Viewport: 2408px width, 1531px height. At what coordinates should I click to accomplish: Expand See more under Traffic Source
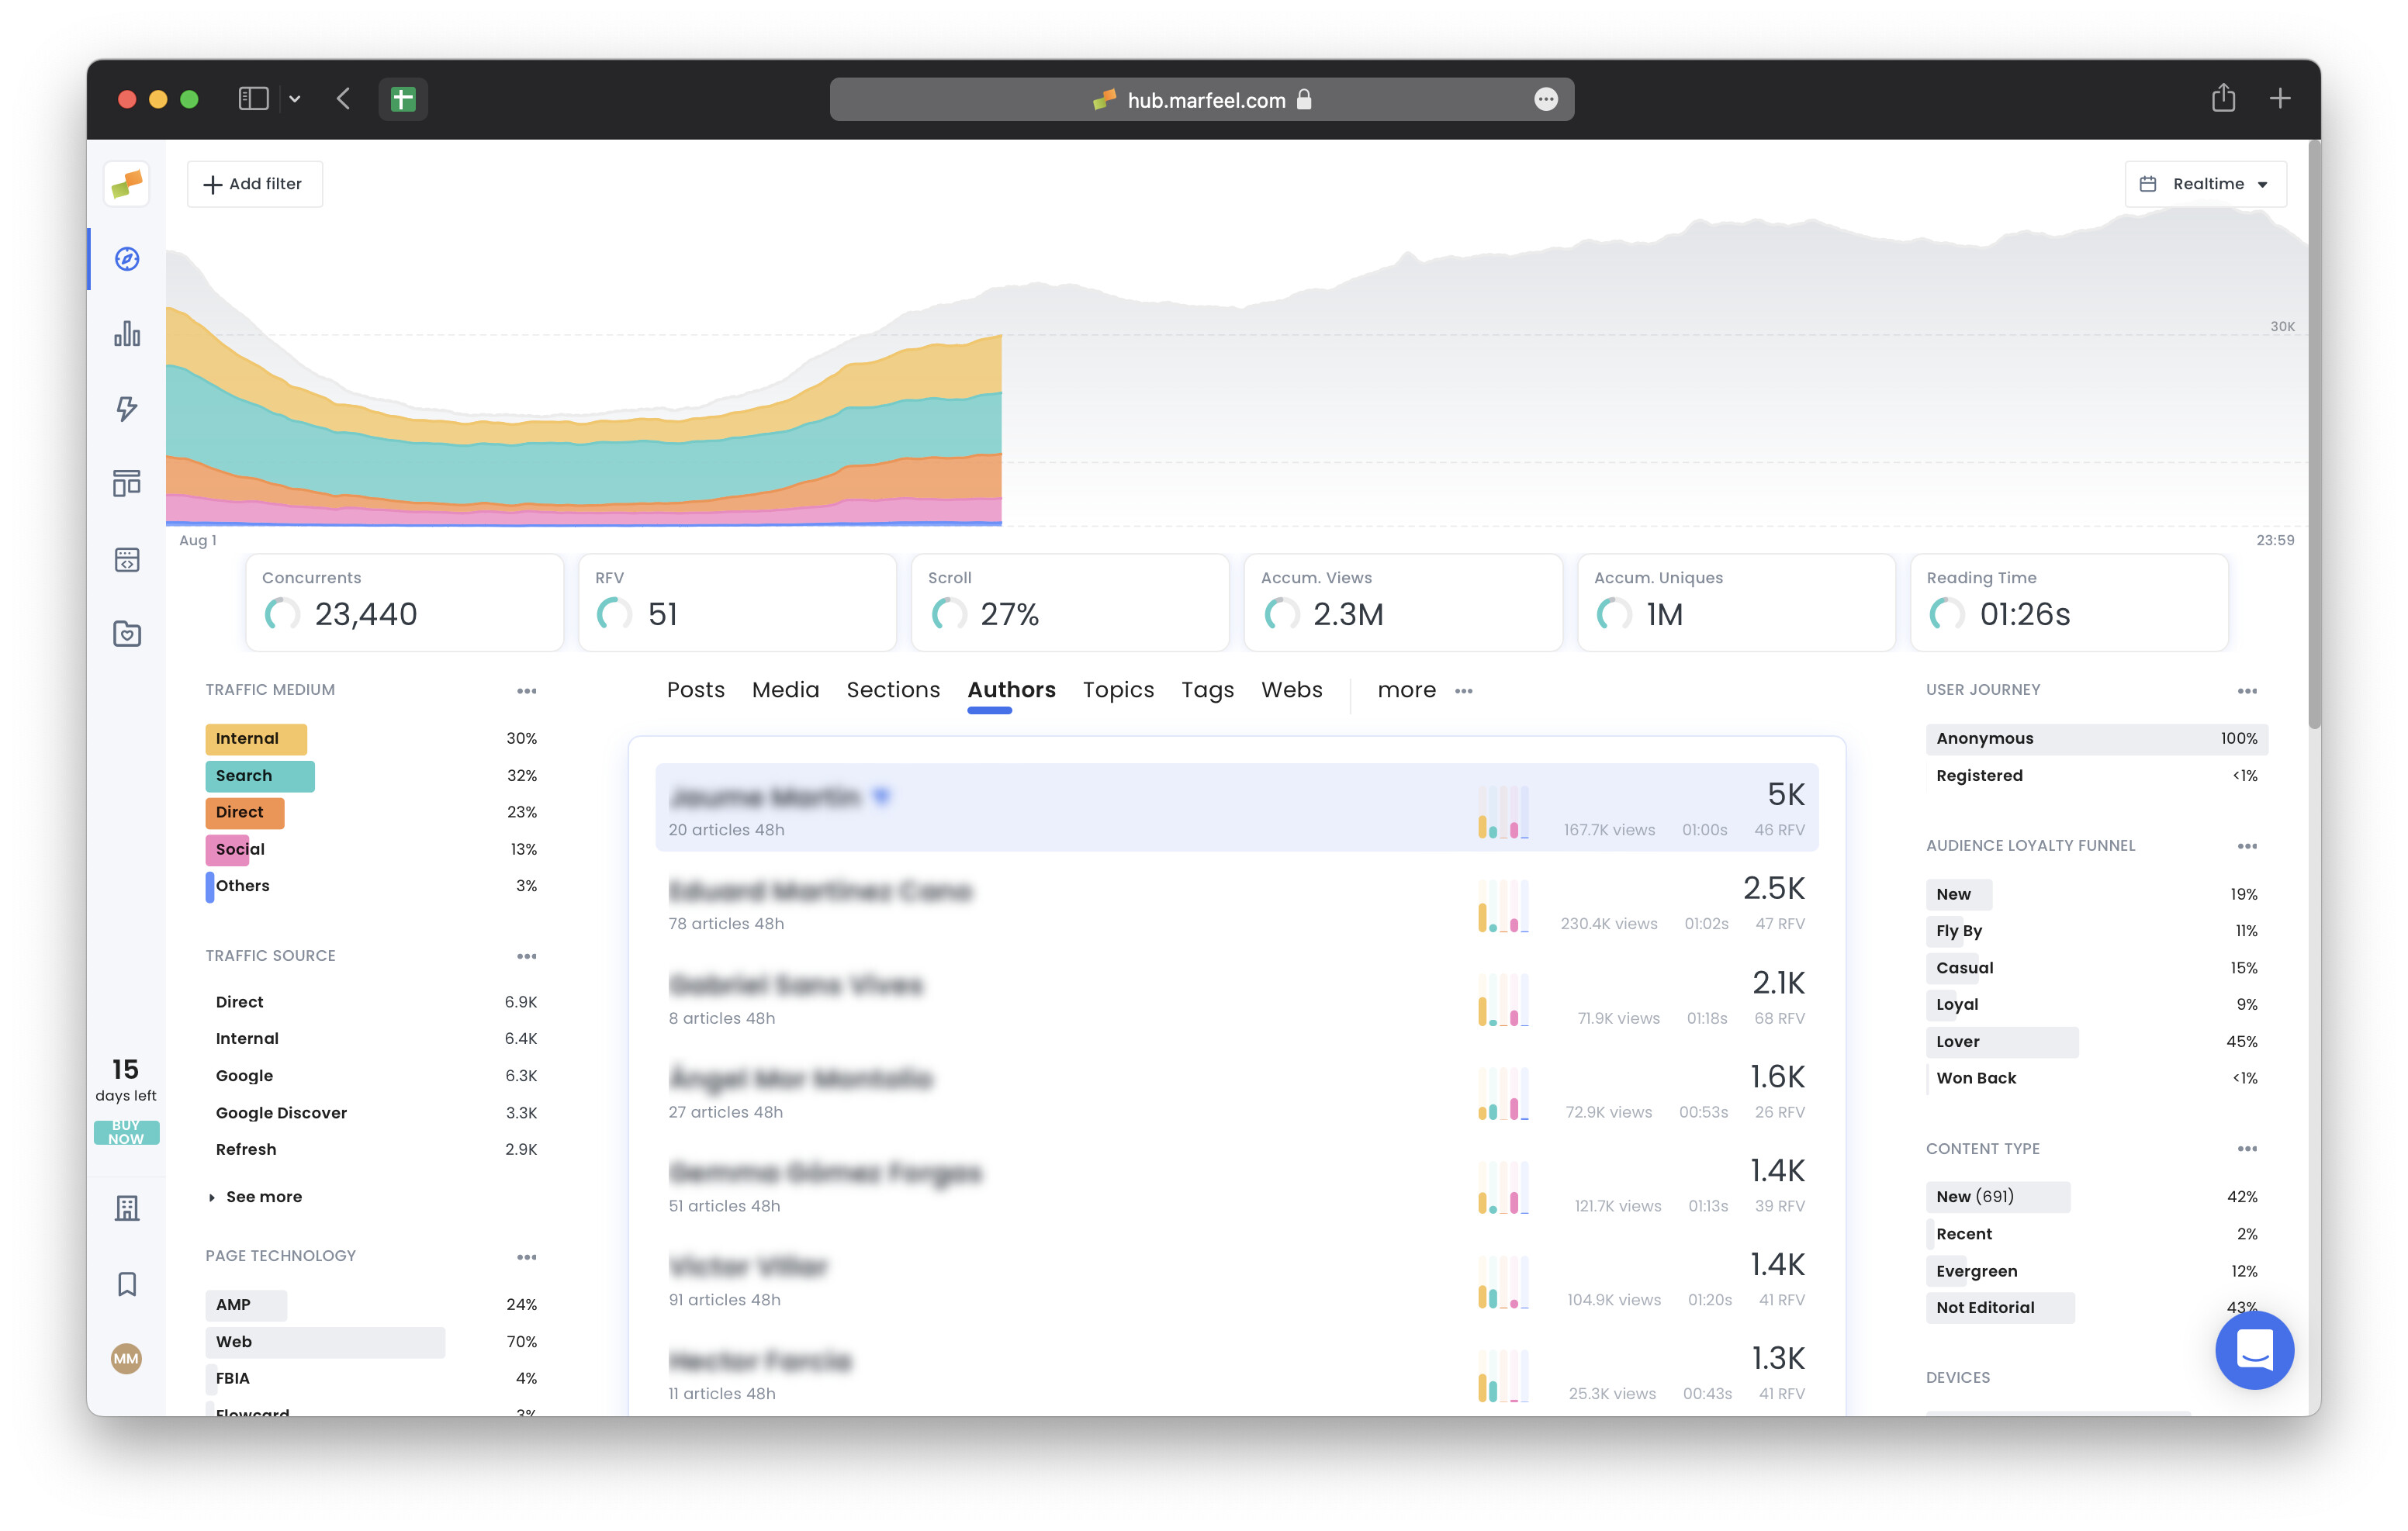point(263,1196)
